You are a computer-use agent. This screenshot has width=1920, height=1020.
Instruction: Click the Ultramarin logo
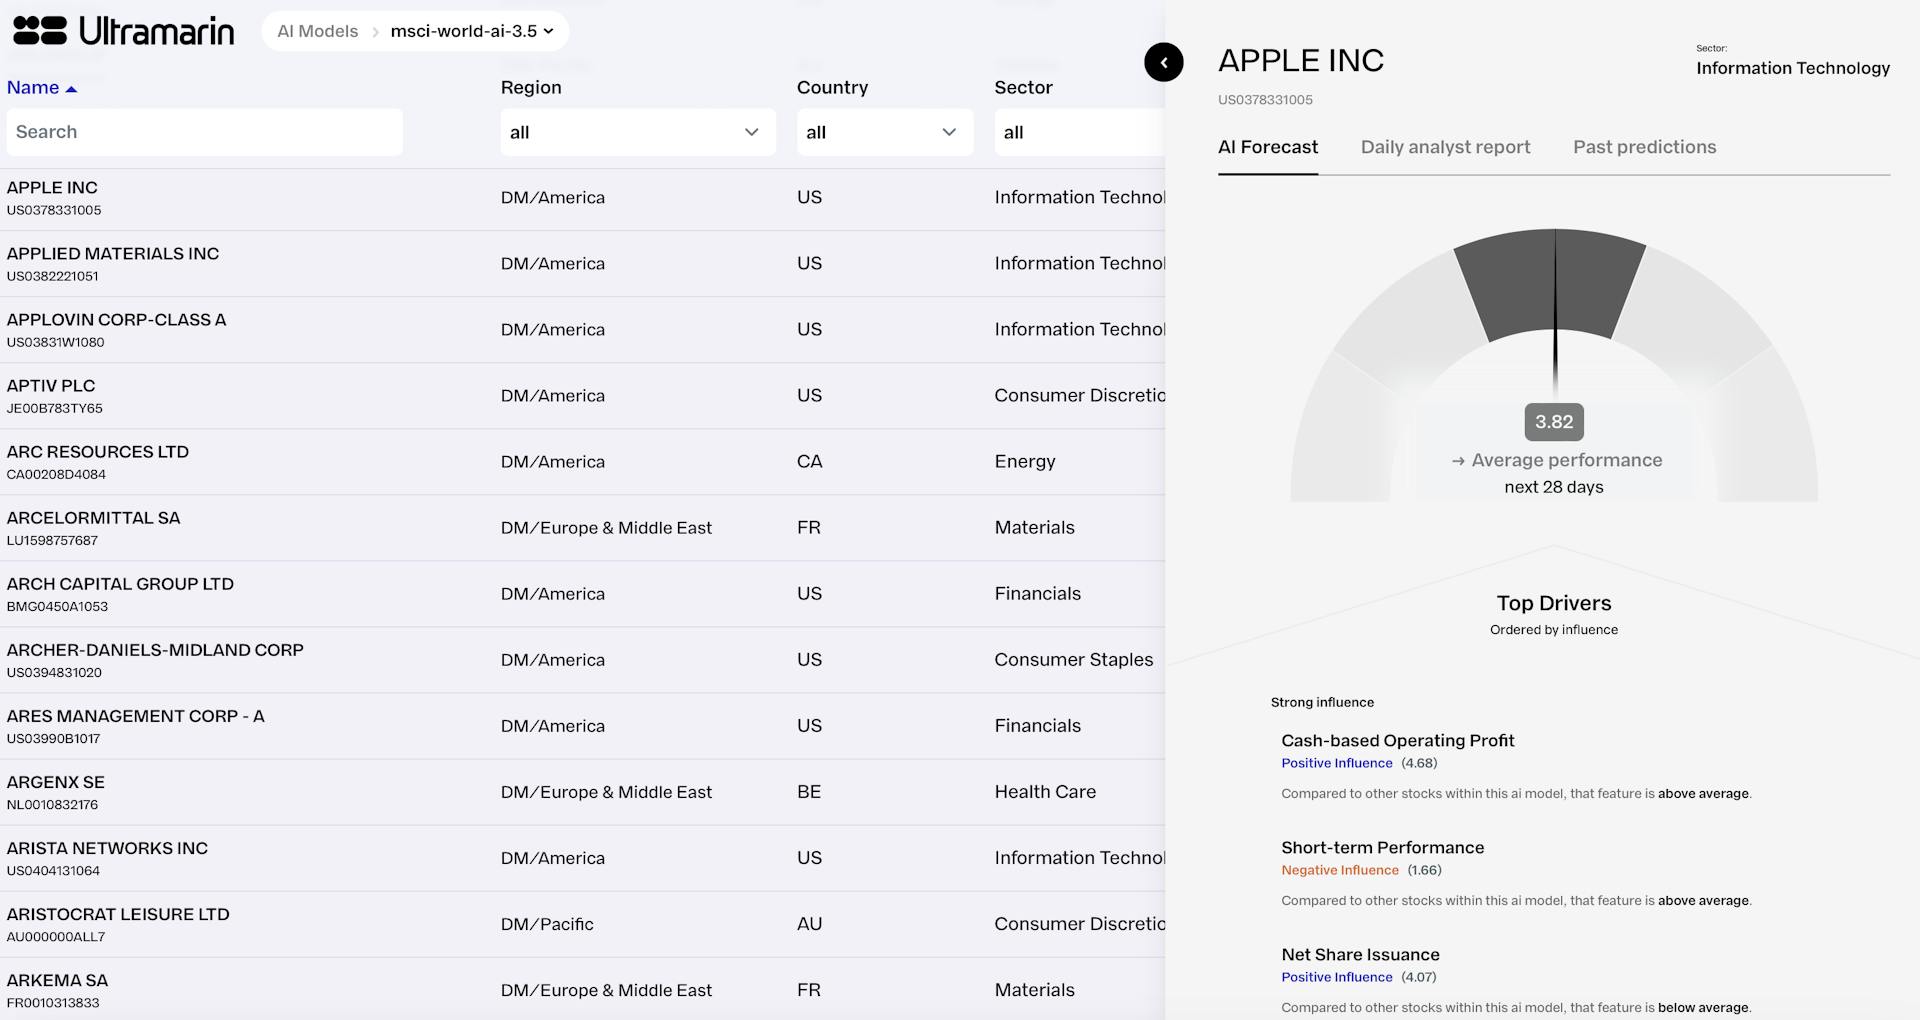point(120,30)
